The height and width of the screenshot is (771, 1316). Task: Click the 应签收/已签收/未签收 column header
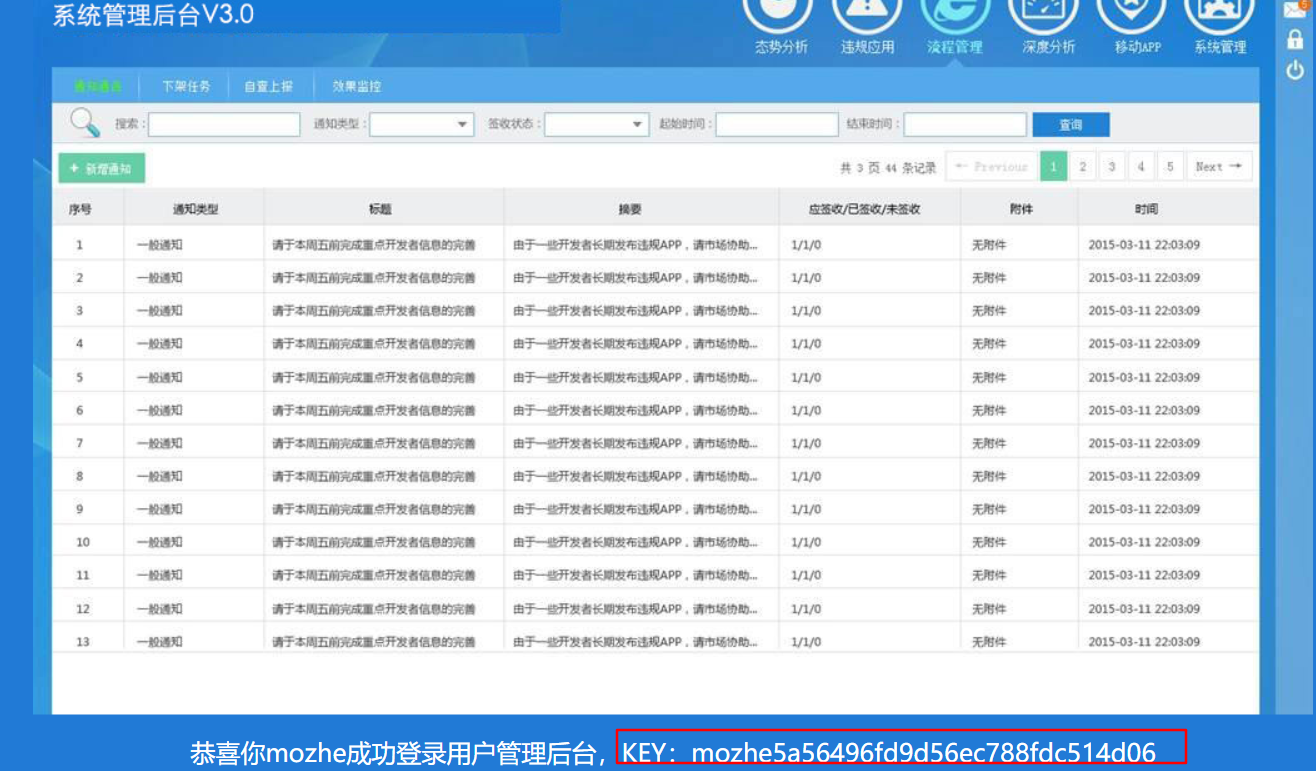click(864, 210)
